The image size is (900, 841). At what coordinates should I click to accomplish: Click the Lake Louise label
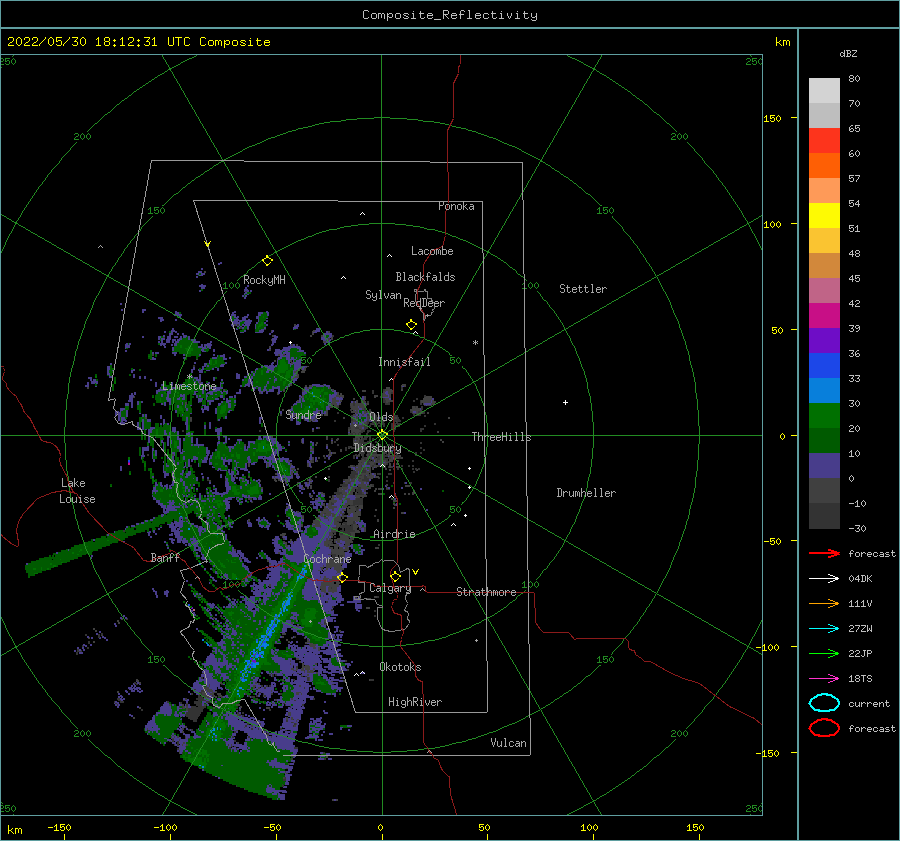(77, 491)
